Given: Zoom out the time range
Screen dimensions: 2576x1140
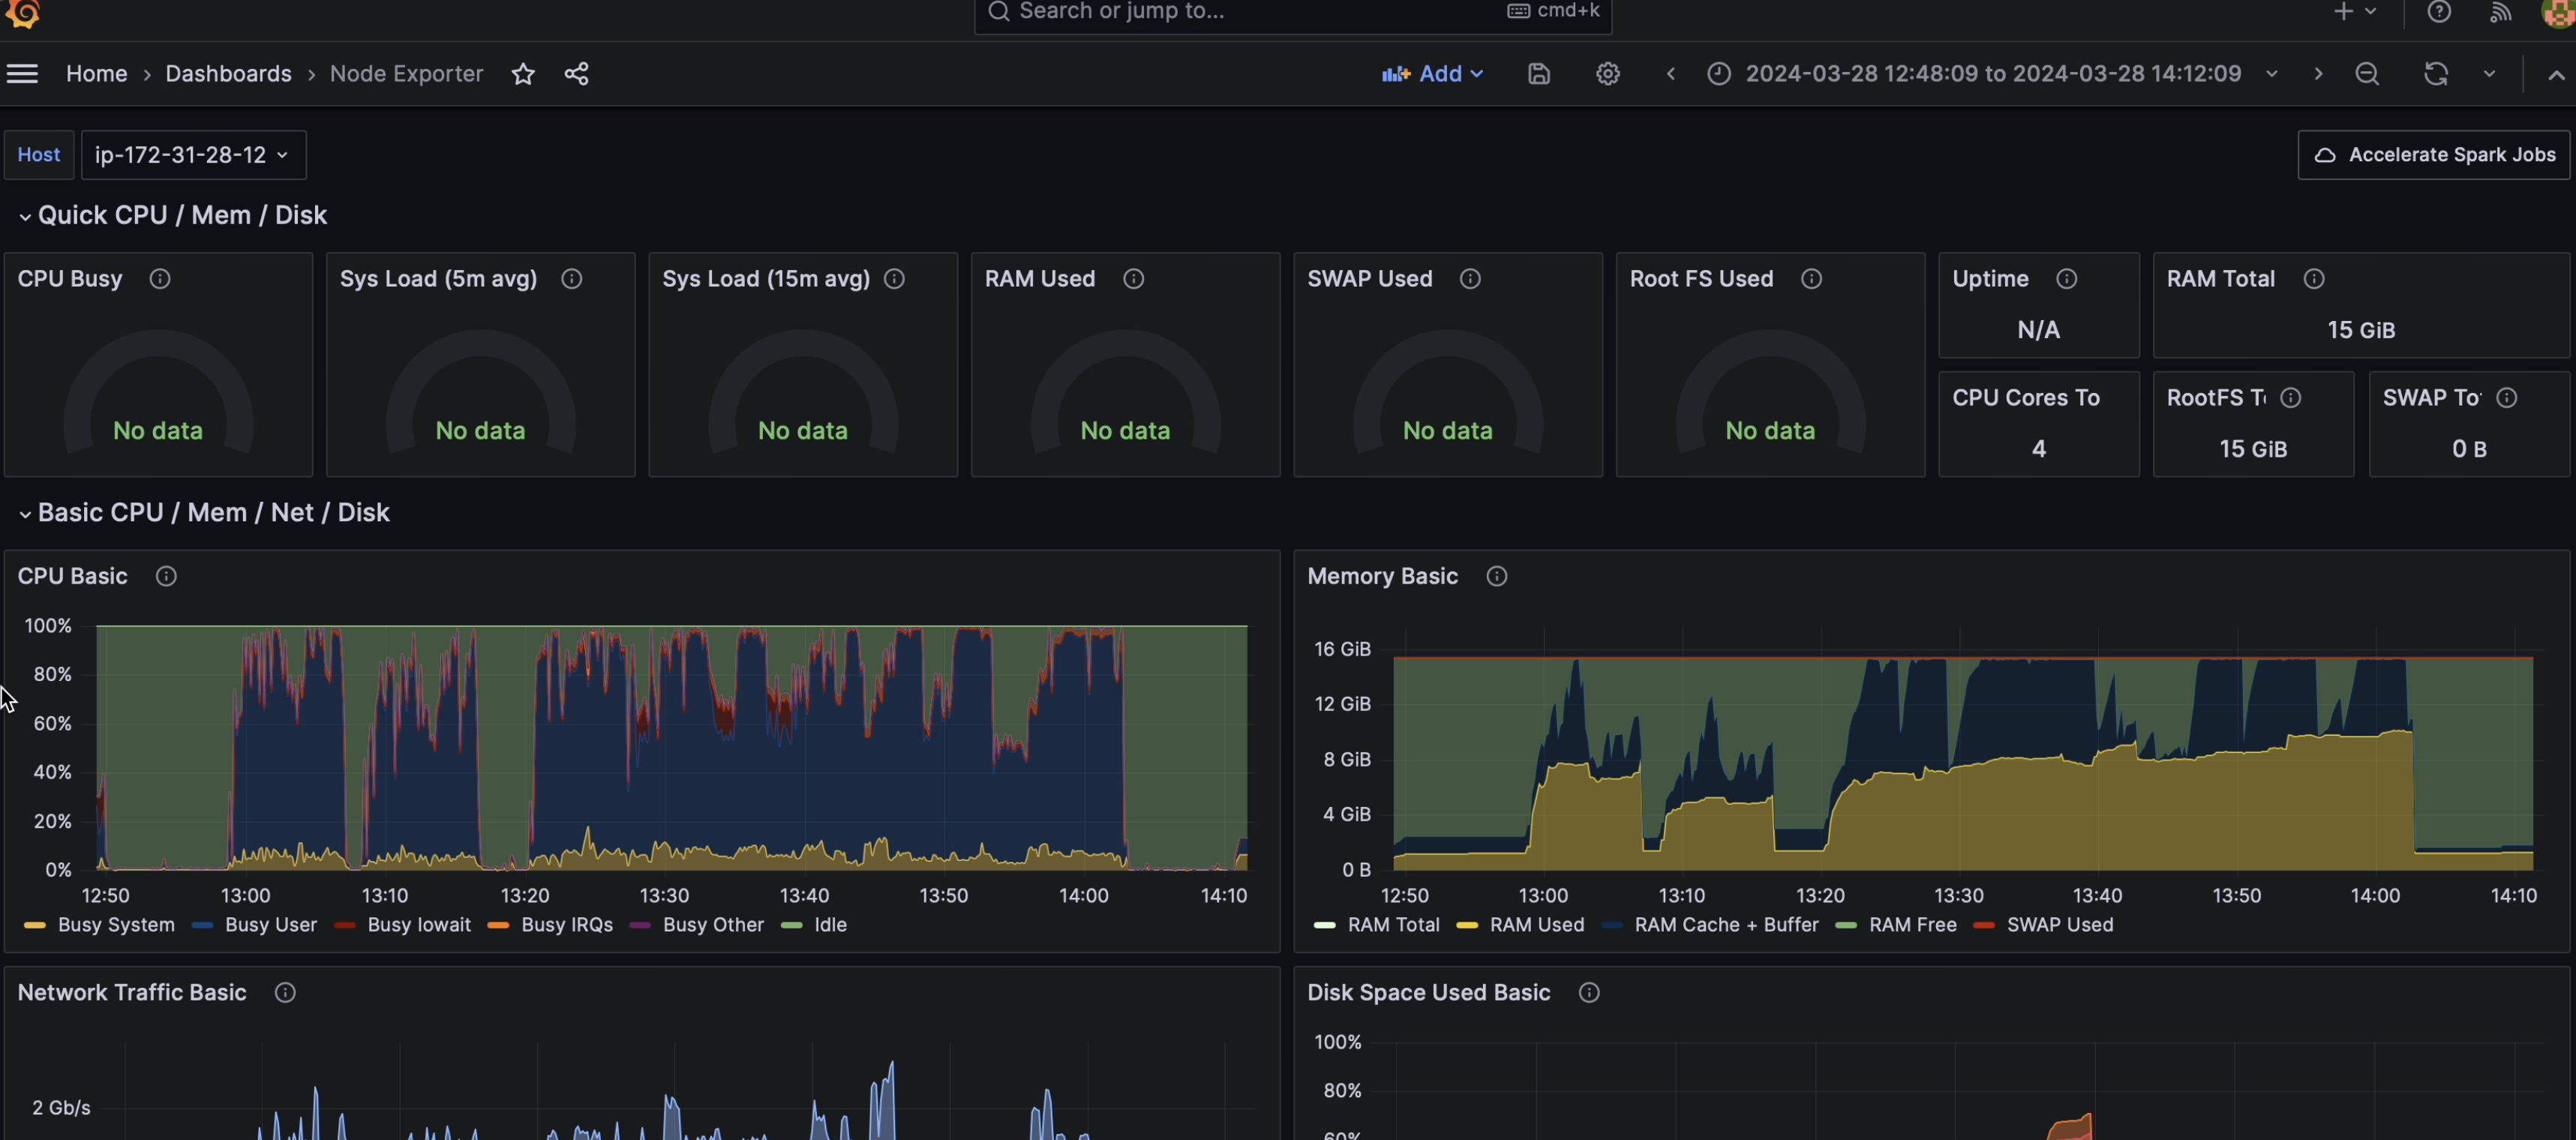Looking at the screenshot, I should pos(2367,73).
